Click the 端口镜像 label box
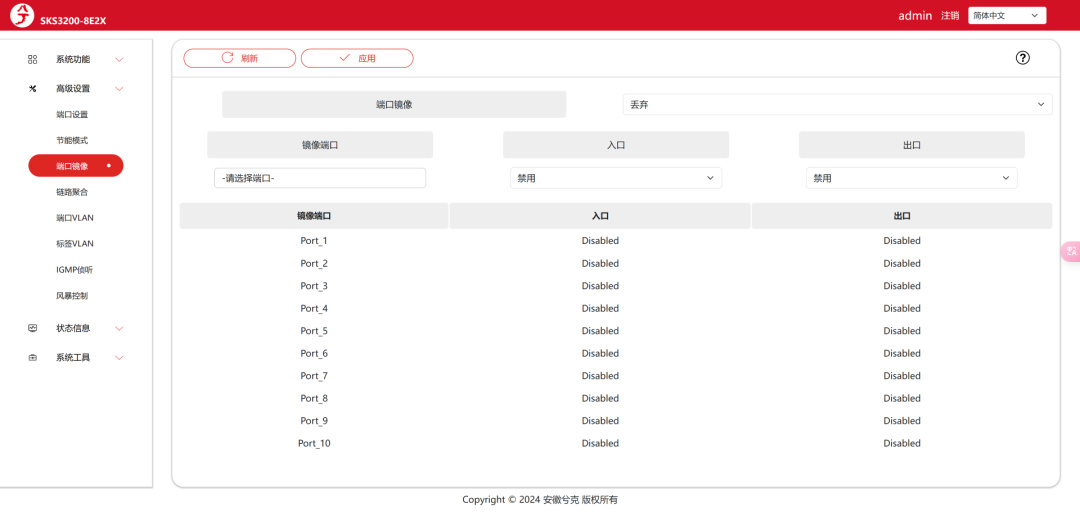This screenshot has height=512, width=1080. click(394, 105)
